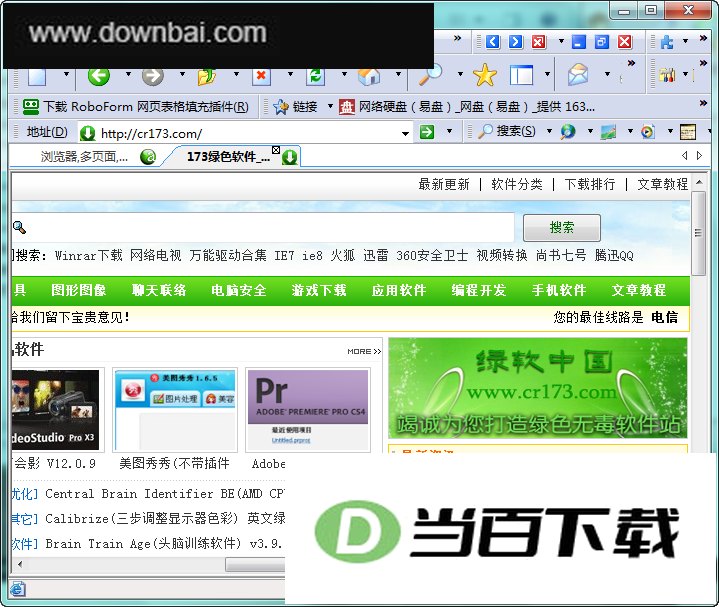Expand the dropdown next to 搜索(S)
The width and height of the screenshot is (719, 607).
(549, 131)
